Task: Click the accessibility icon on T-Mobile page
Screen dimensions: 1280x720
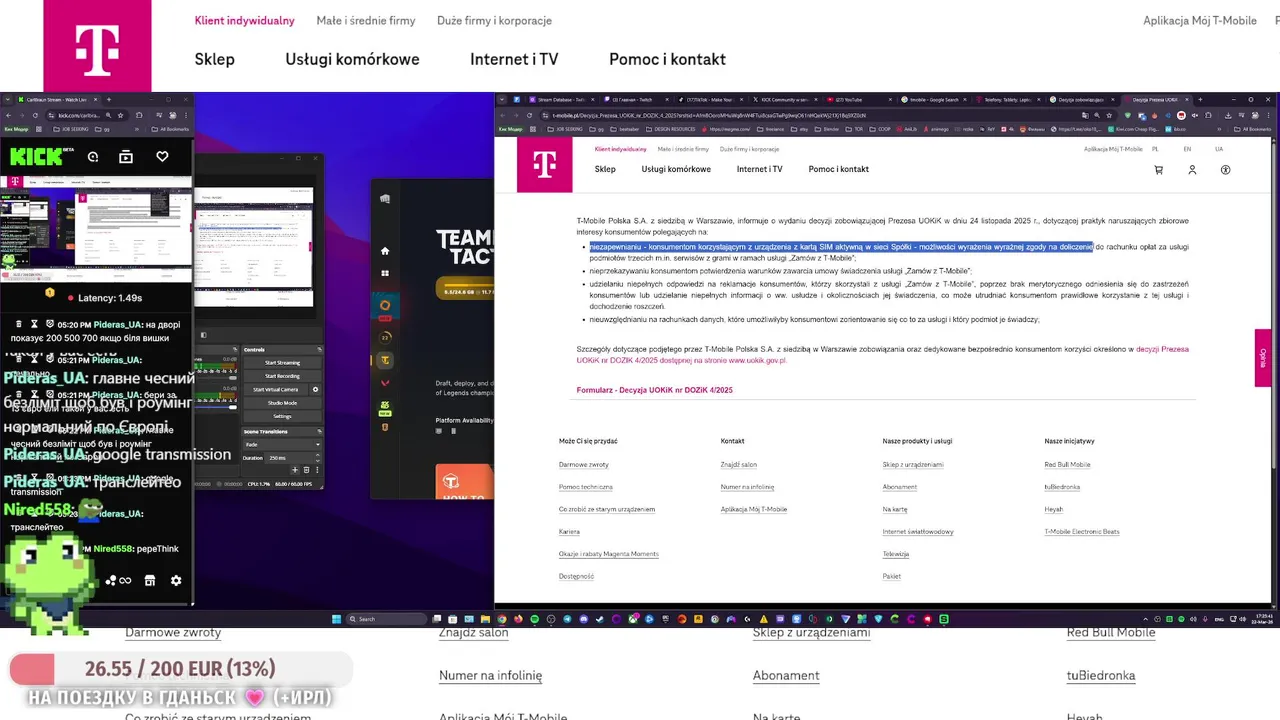Action: pyautogui.click(x=1225, y=170)
